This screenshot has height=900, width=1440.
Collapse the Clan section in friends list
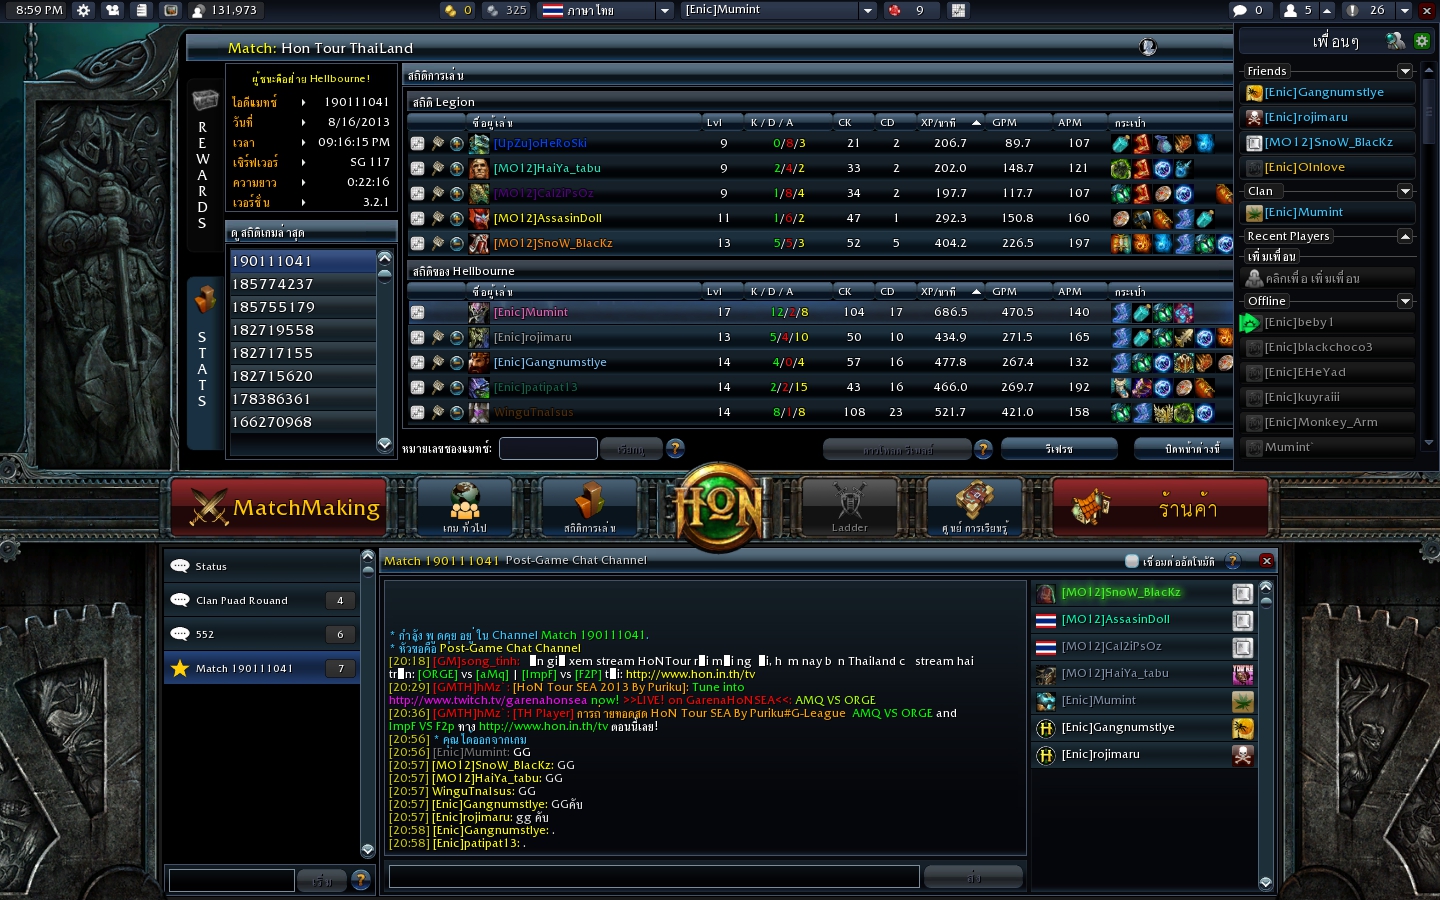(1405, 191)
